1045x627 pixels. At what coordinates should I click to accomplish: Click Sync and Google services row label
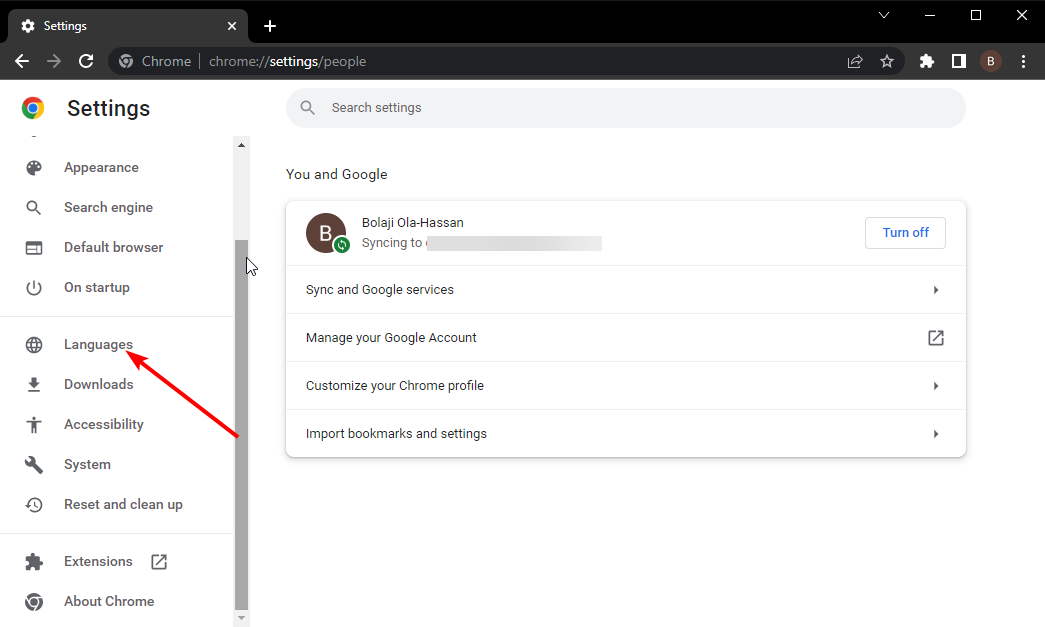(380, 290)
